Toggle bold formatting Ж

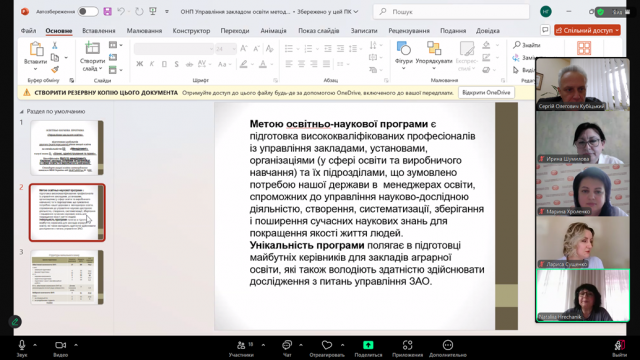(140, 64)
